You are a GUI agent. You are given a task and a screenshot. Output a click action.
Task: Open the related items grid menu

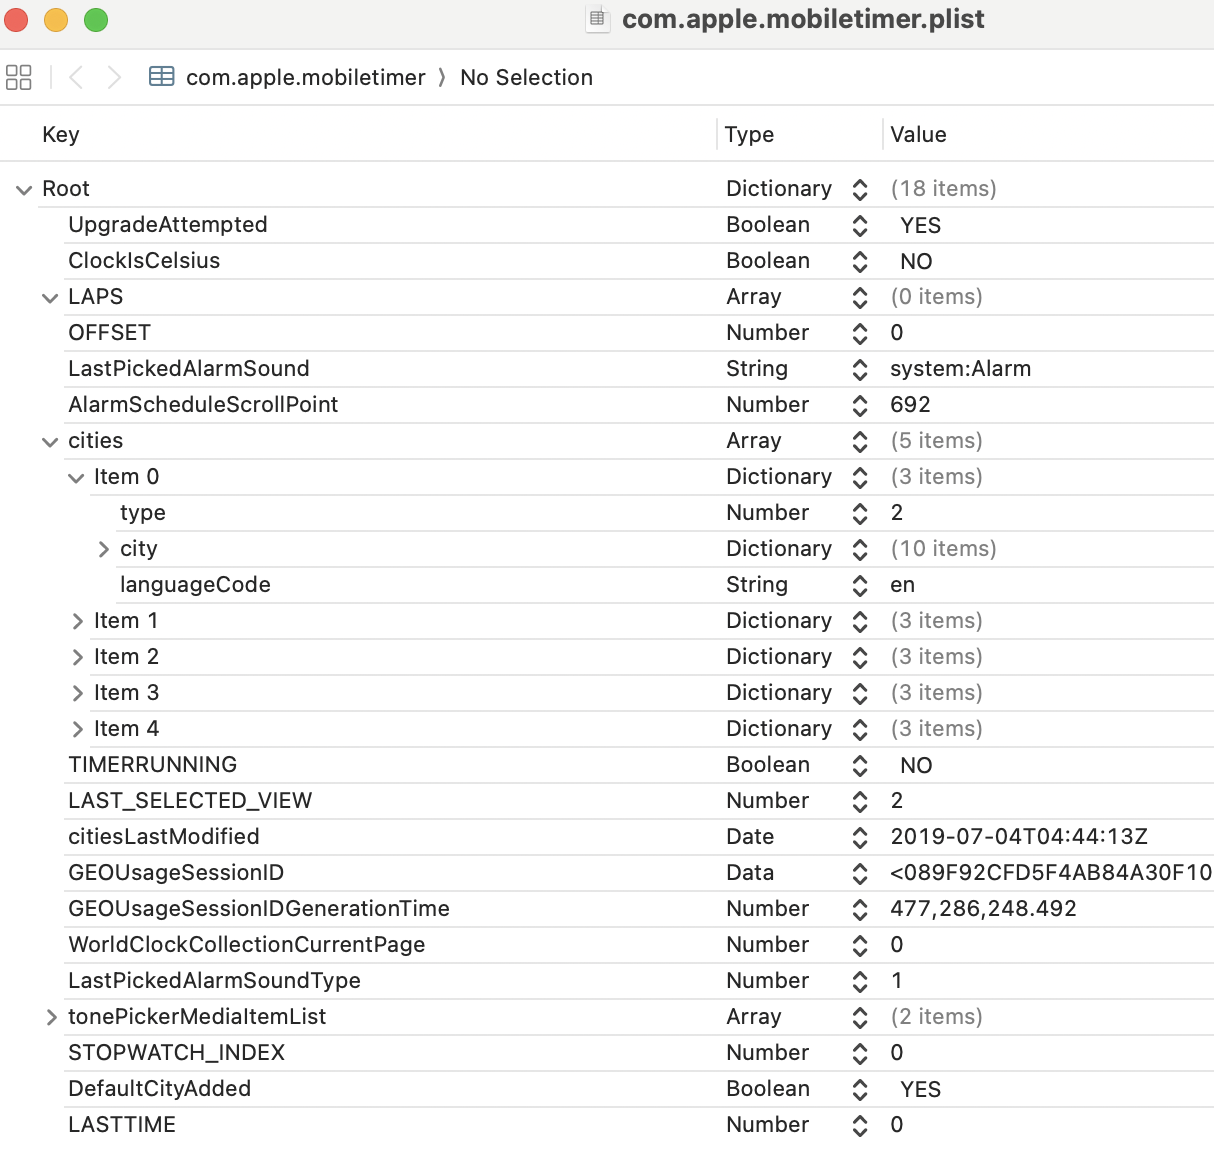[19, 77]
